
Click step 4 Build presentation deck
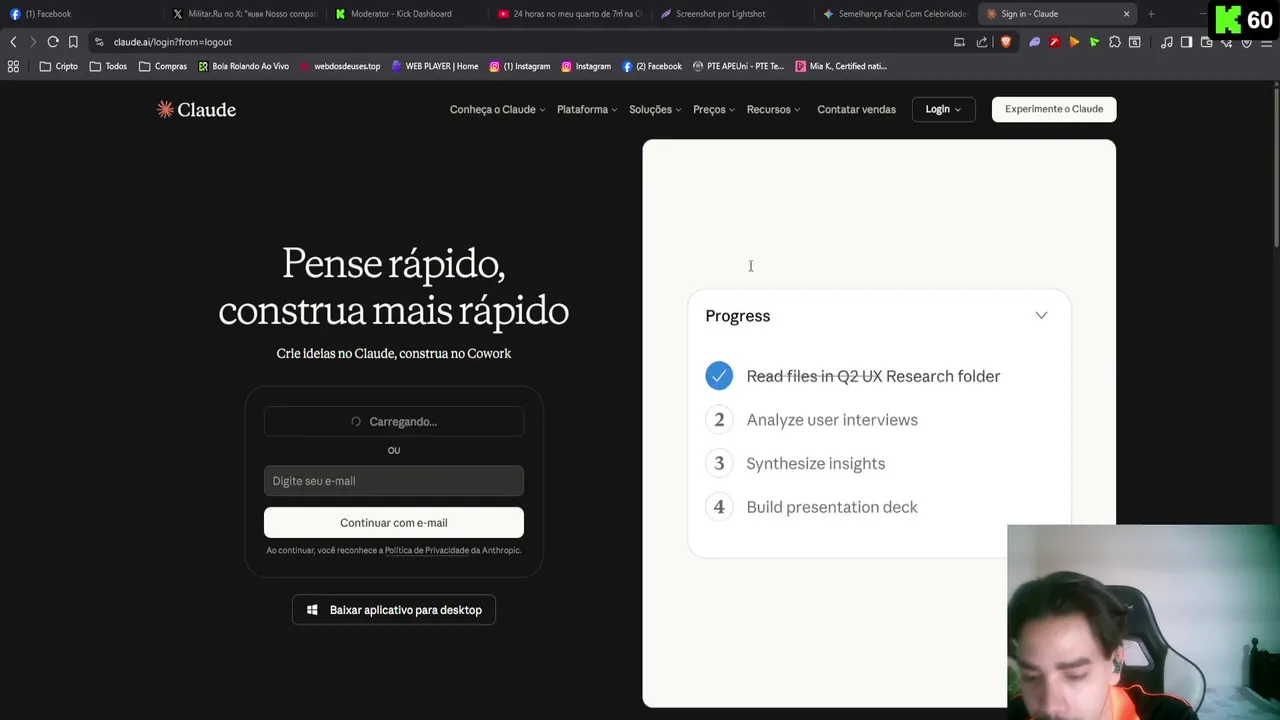[811, 507]
